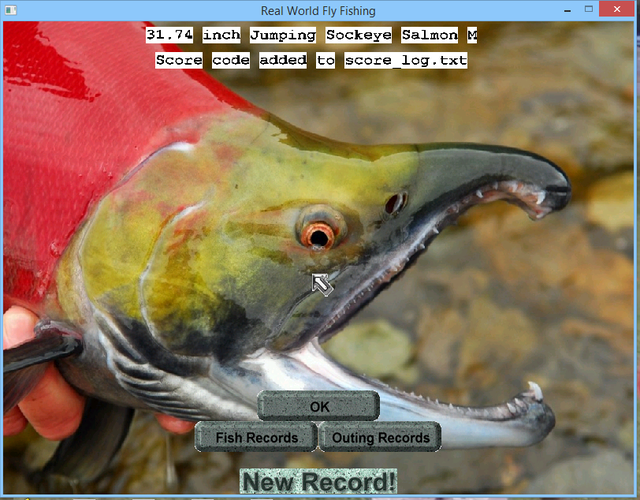View the Outing Records
The width and height of the screenshot is (640, 500).
pyautogui.click(x=380, y=437)
